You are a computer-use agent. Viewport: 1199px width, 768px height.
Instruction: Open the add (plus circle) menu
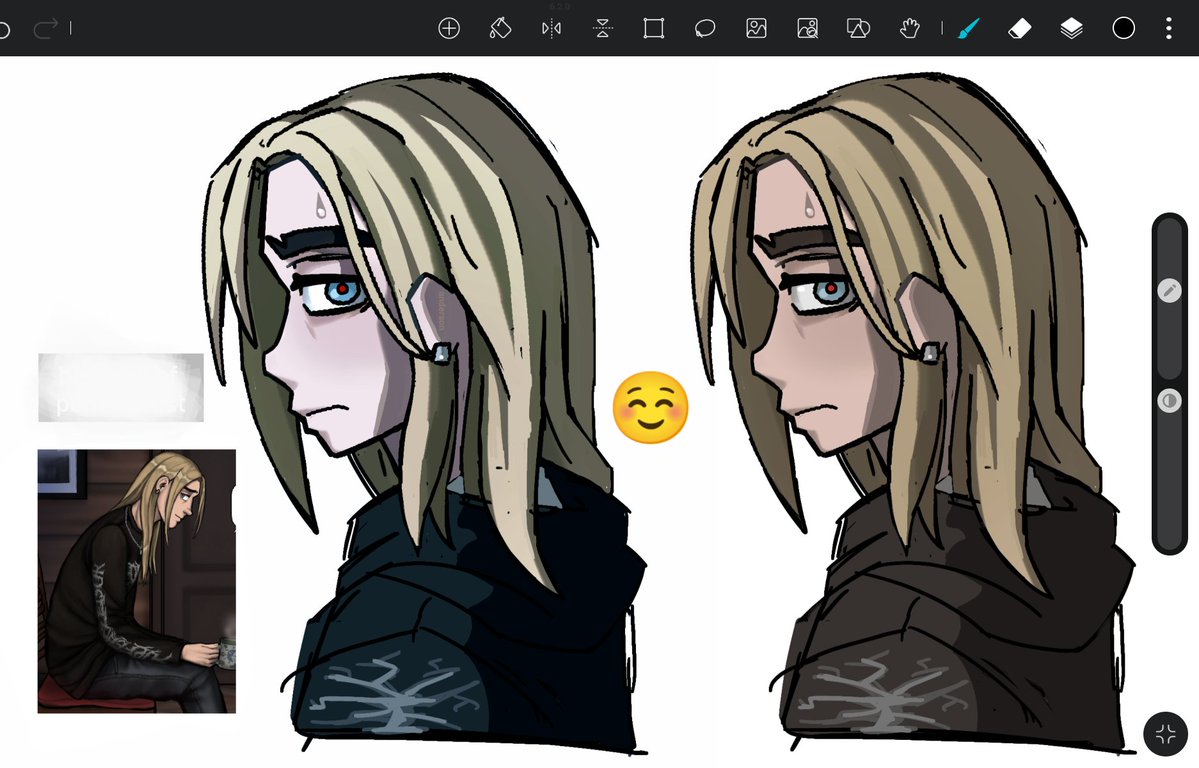click(x=449, y=29)
